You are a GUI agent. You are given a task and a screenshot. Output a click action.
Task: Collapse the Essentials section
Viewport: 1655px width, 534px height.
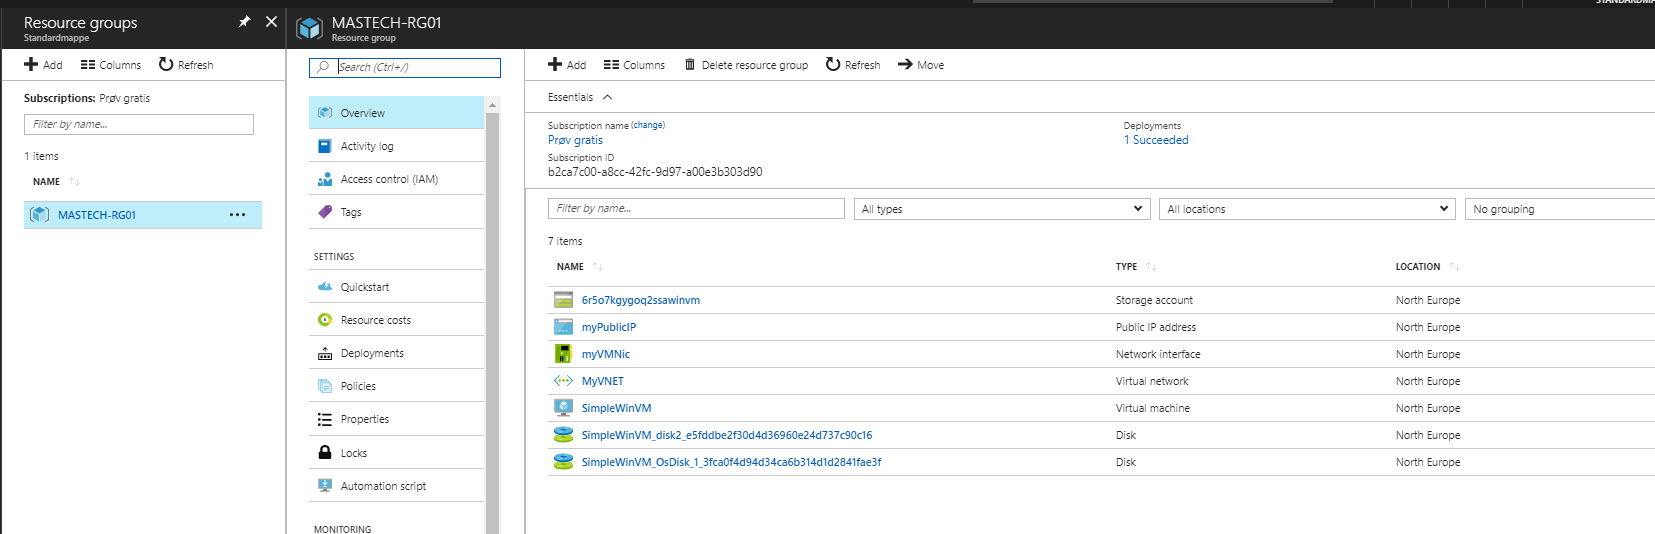pos(607,97)
